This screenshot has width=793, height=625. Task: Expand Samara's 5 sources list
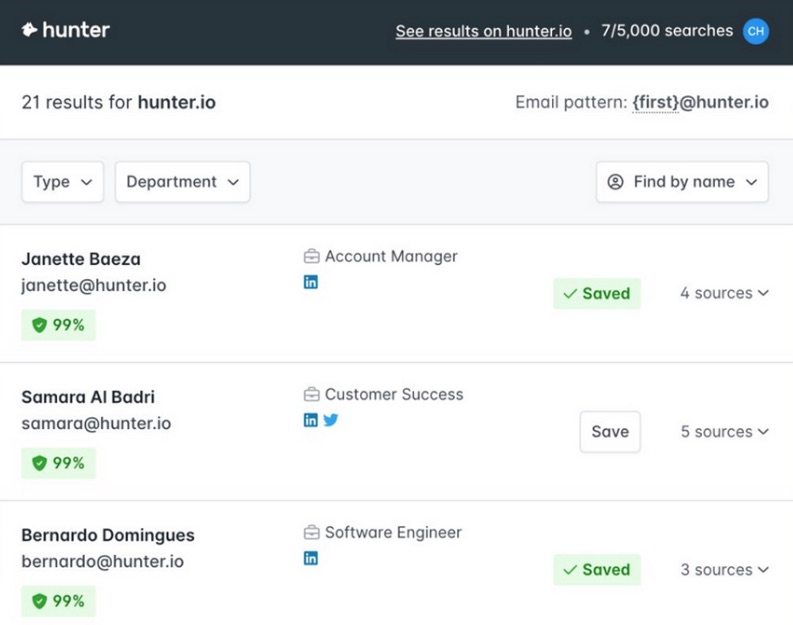click(x=724, y=432)
